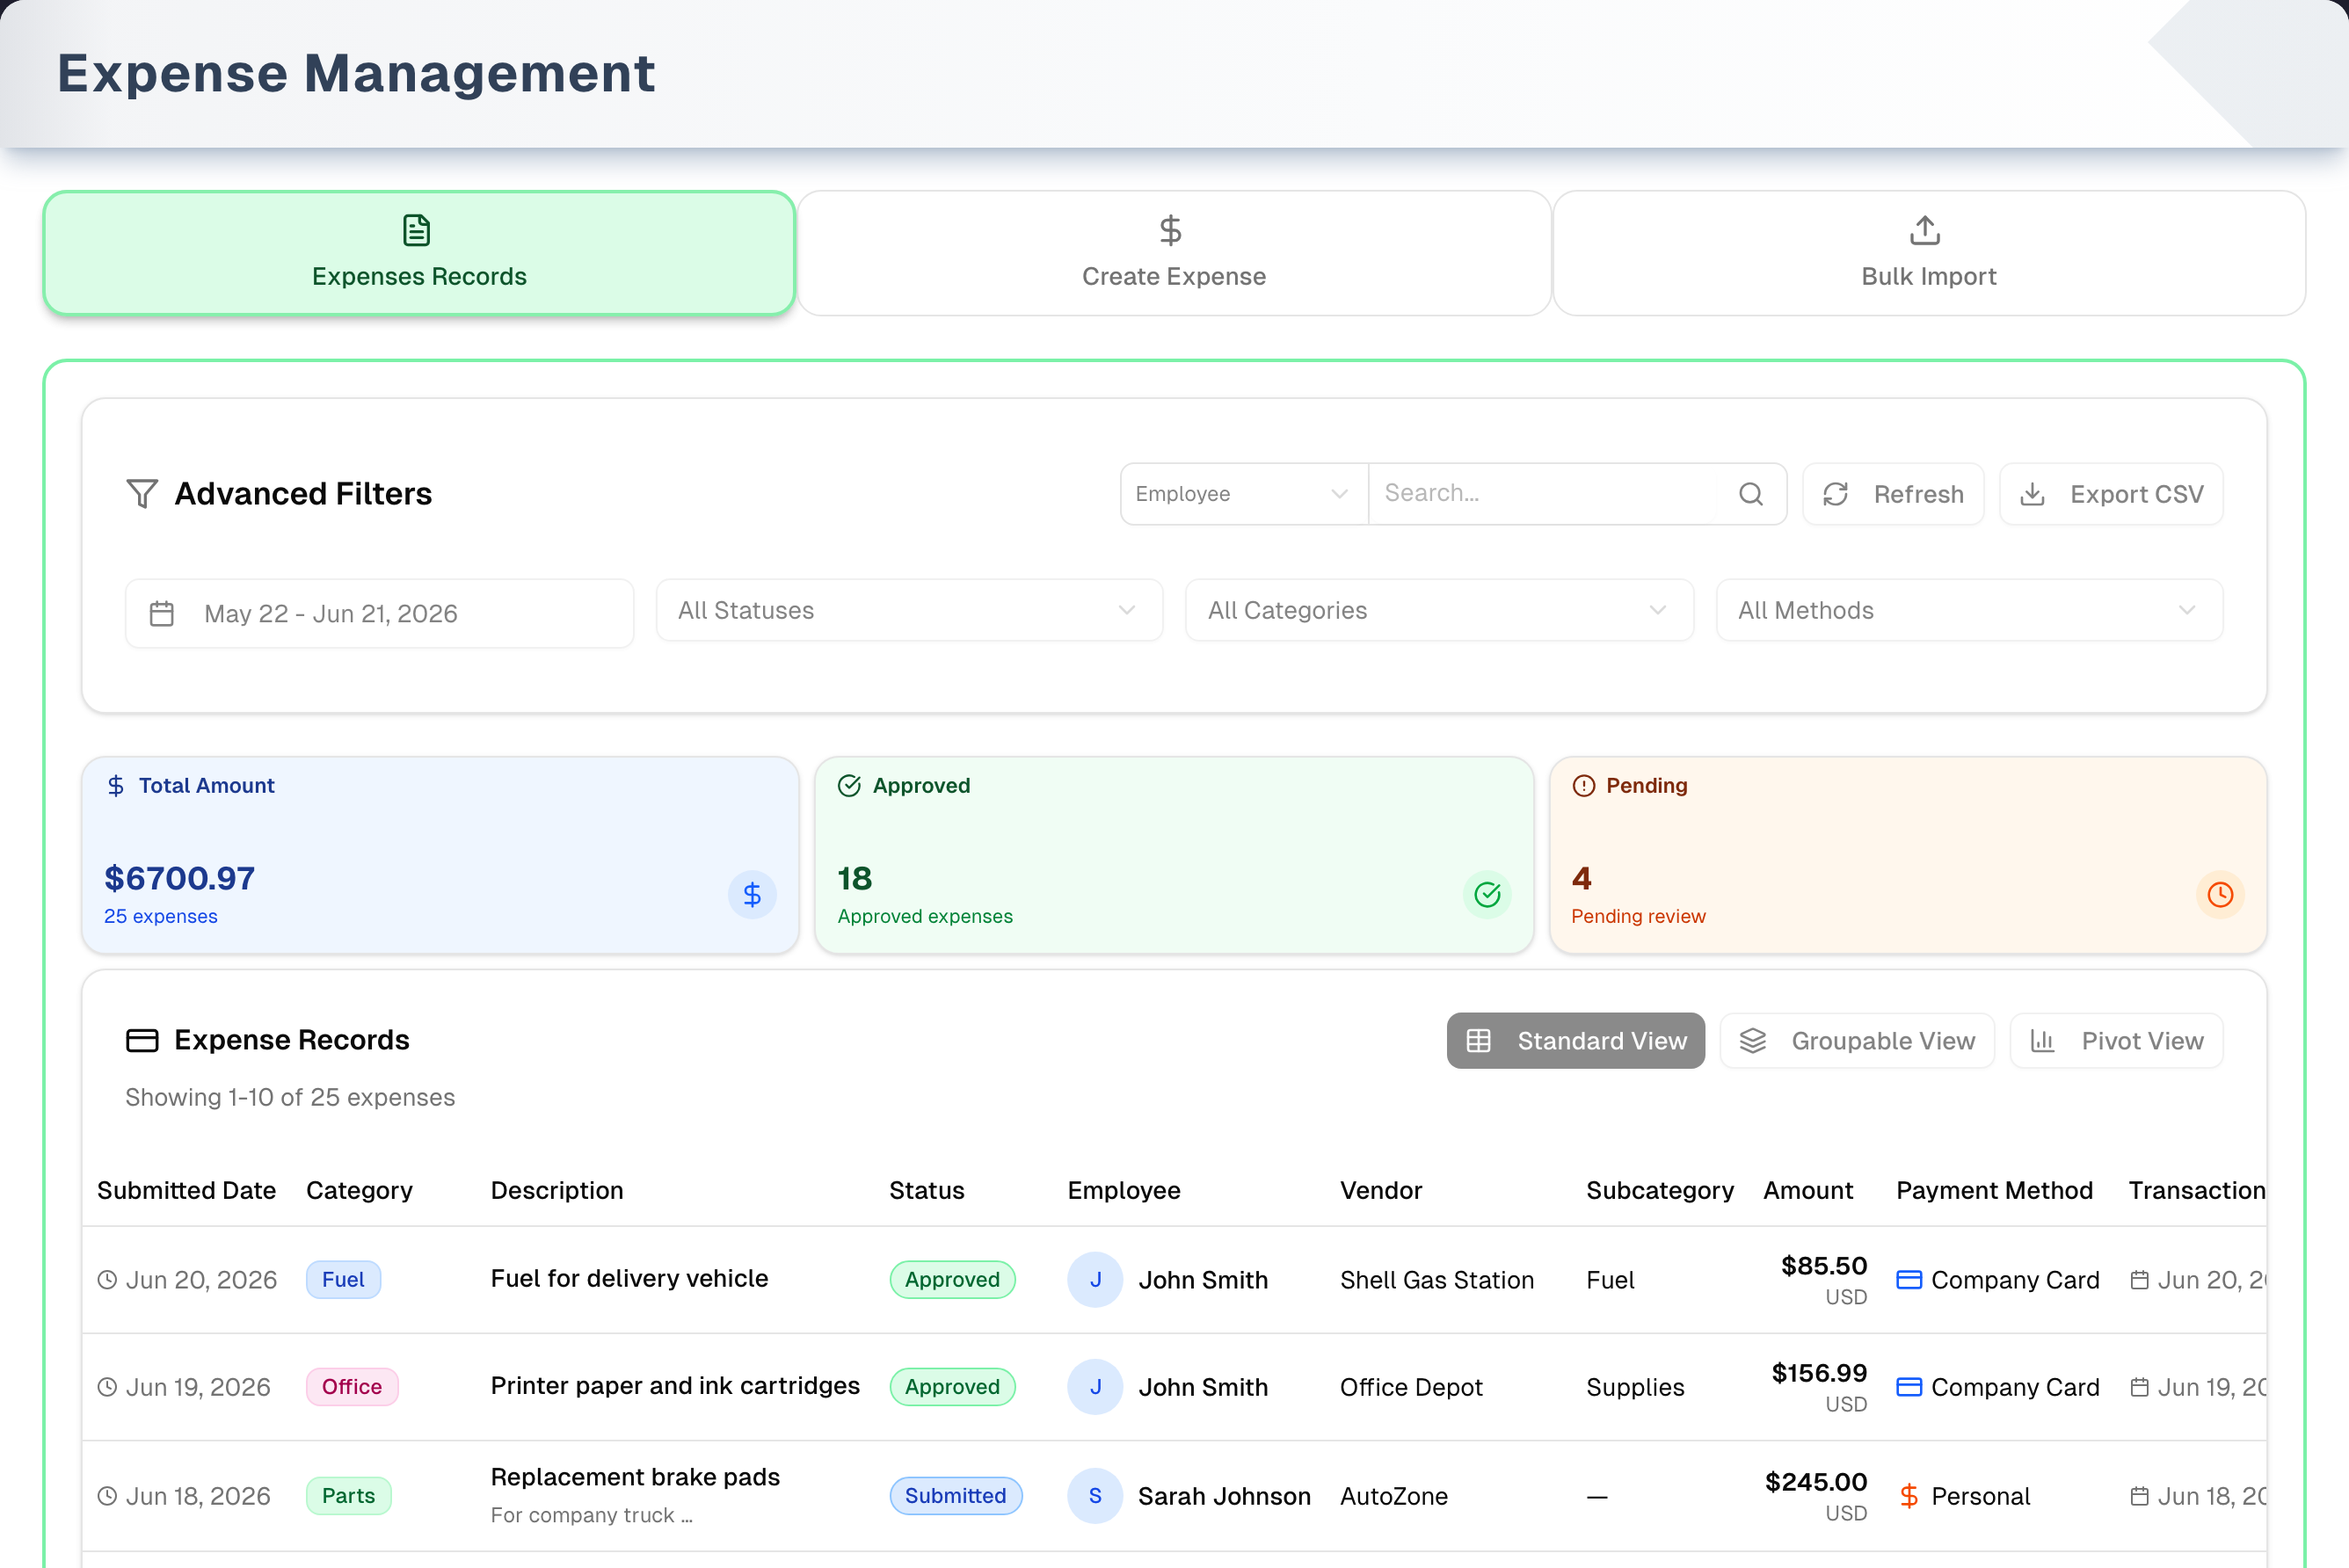Click the Submitted status badge
The height and width of the screenshot is (1568, 2349).
click(x=955, y=1495)
